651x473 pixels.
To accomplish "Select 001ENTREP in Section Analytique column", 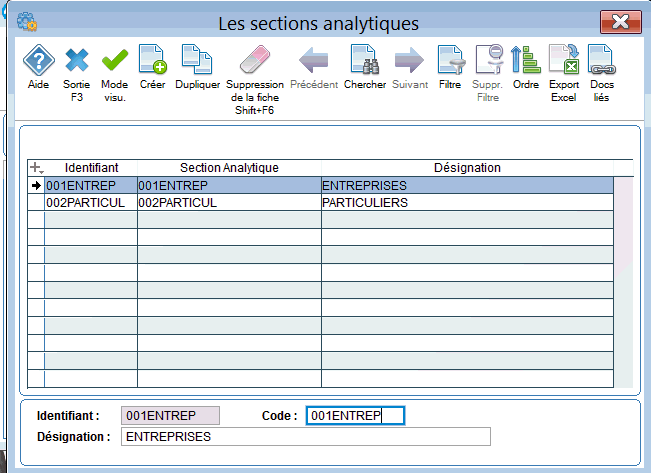I will (229, 185).
